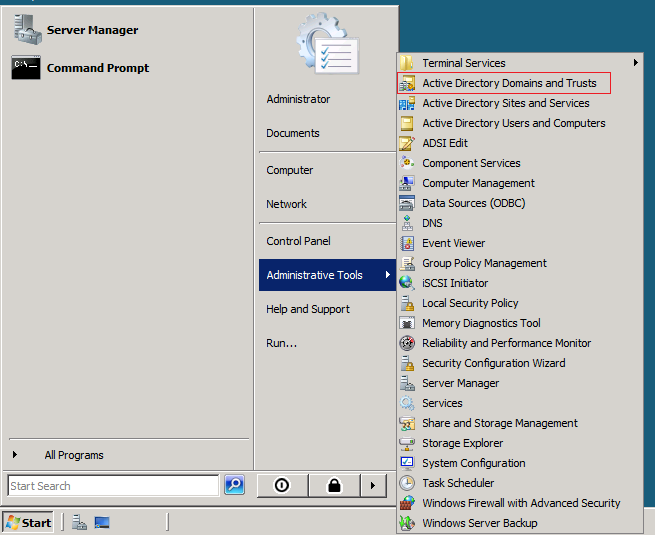The width and height of the screenshot is (655, 535).
Task: Click the power shutdown button
Action: coord(282,485)
